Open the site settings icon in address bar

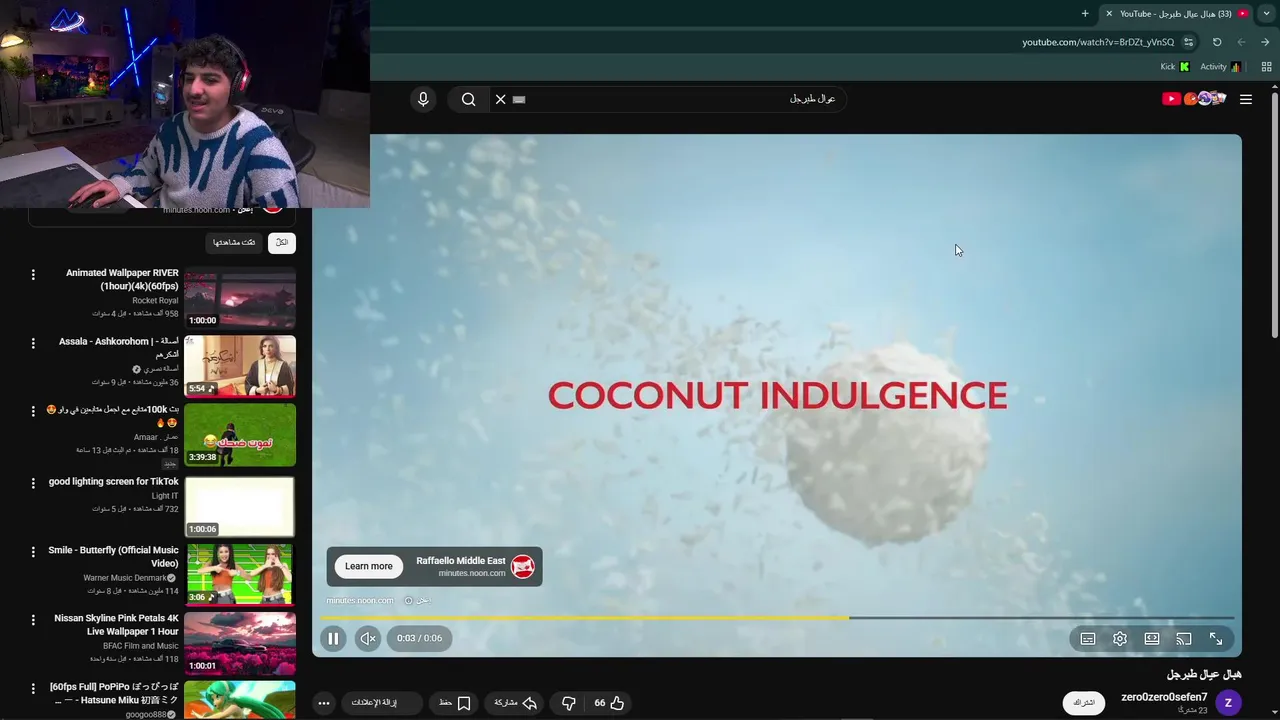[1188, 42]
